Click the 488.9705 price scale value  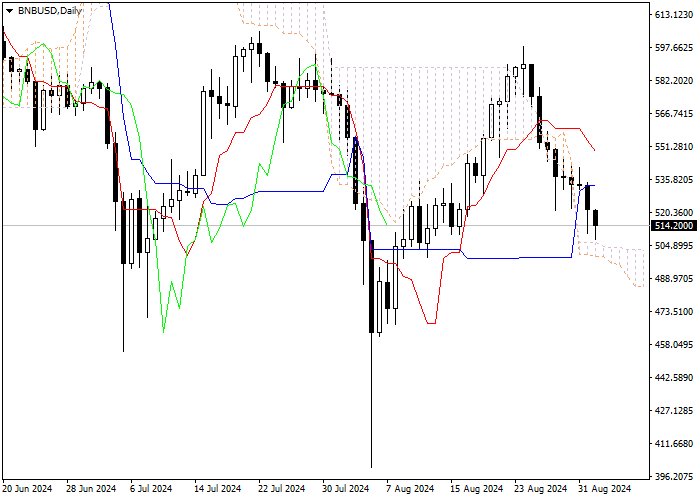[x=674, y=279]
